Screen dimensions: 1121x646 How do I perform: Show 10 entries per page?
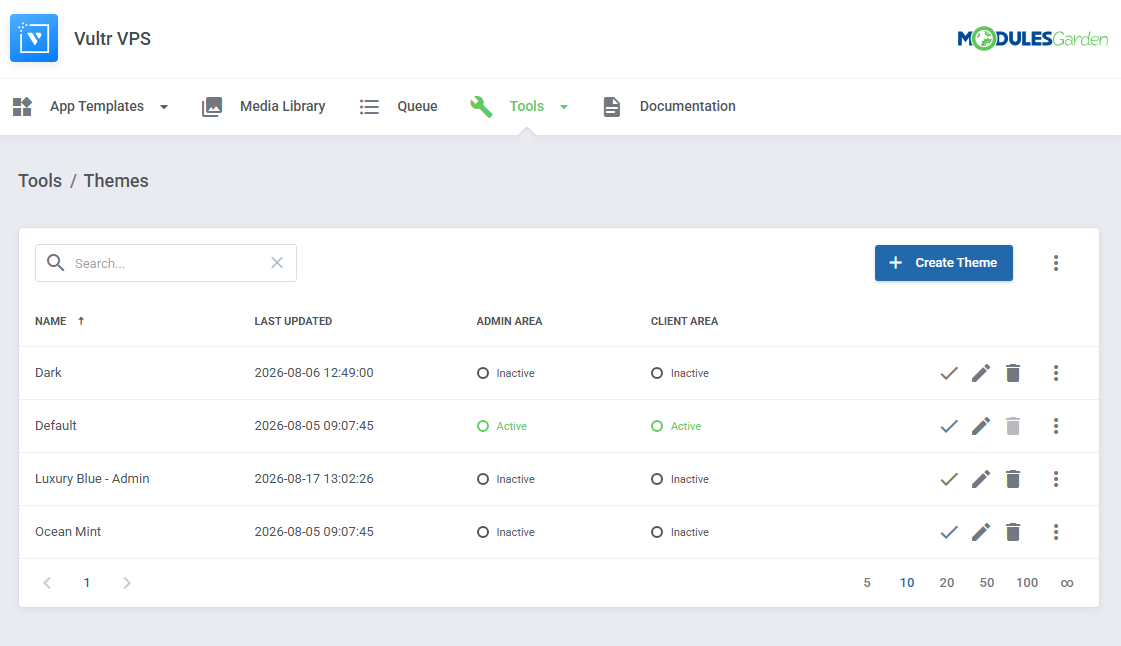tap(907, 583)
